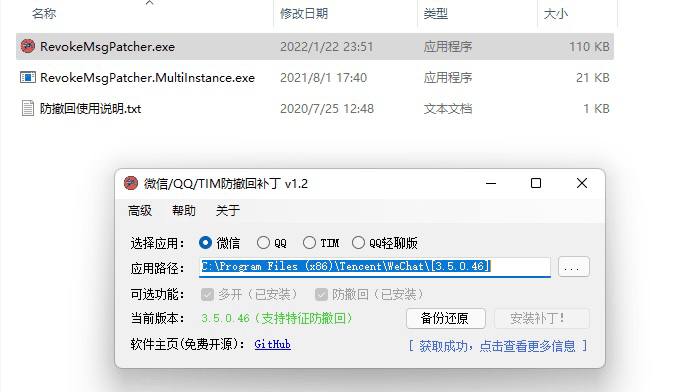
Task: Click the date 2020/7/25 12:48
Action: (x=327, y=108)
